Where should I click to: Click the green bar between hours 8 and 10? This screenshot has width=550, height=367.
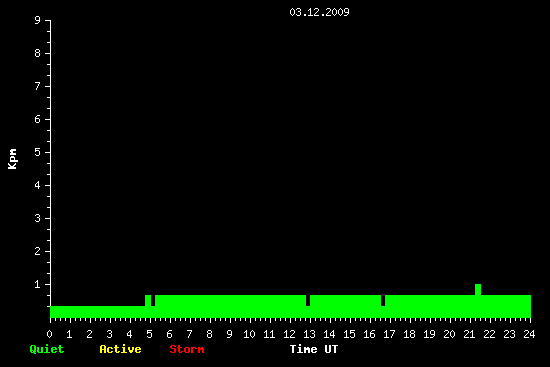pyautogui.click(x=230, y=306)
